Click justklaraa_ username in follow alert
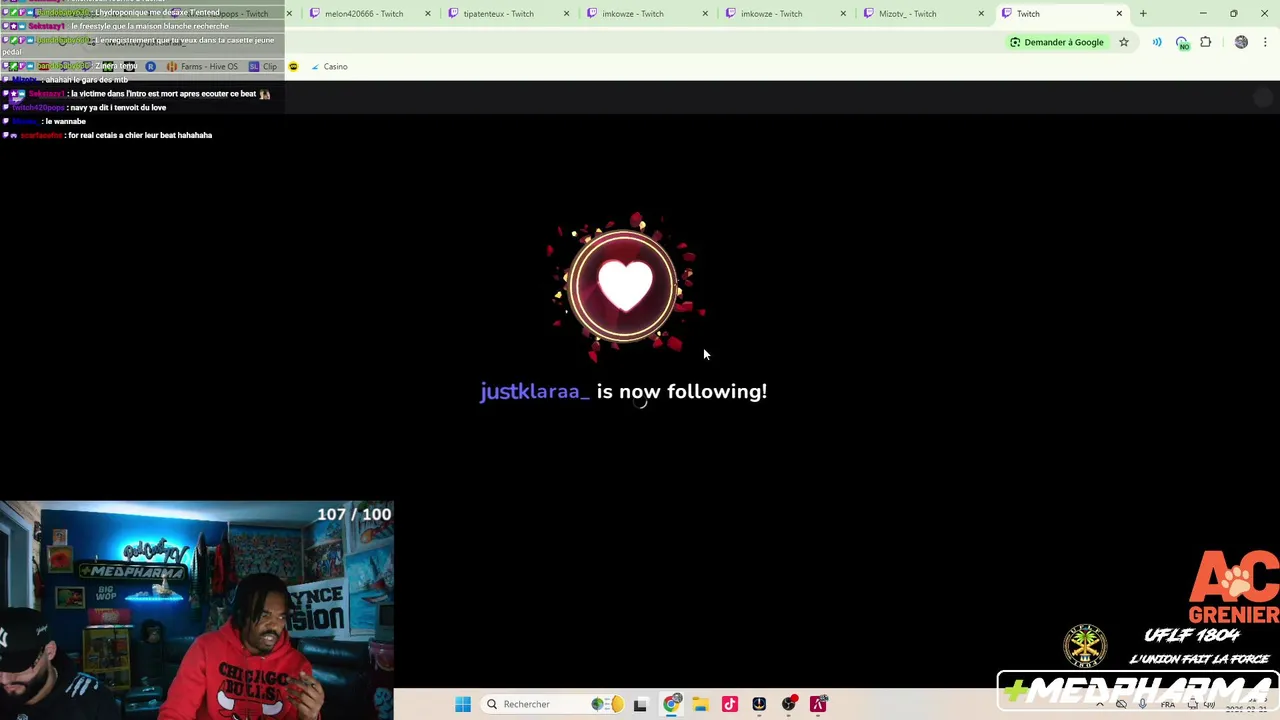The image size is (1280, 720). [535, 392]
